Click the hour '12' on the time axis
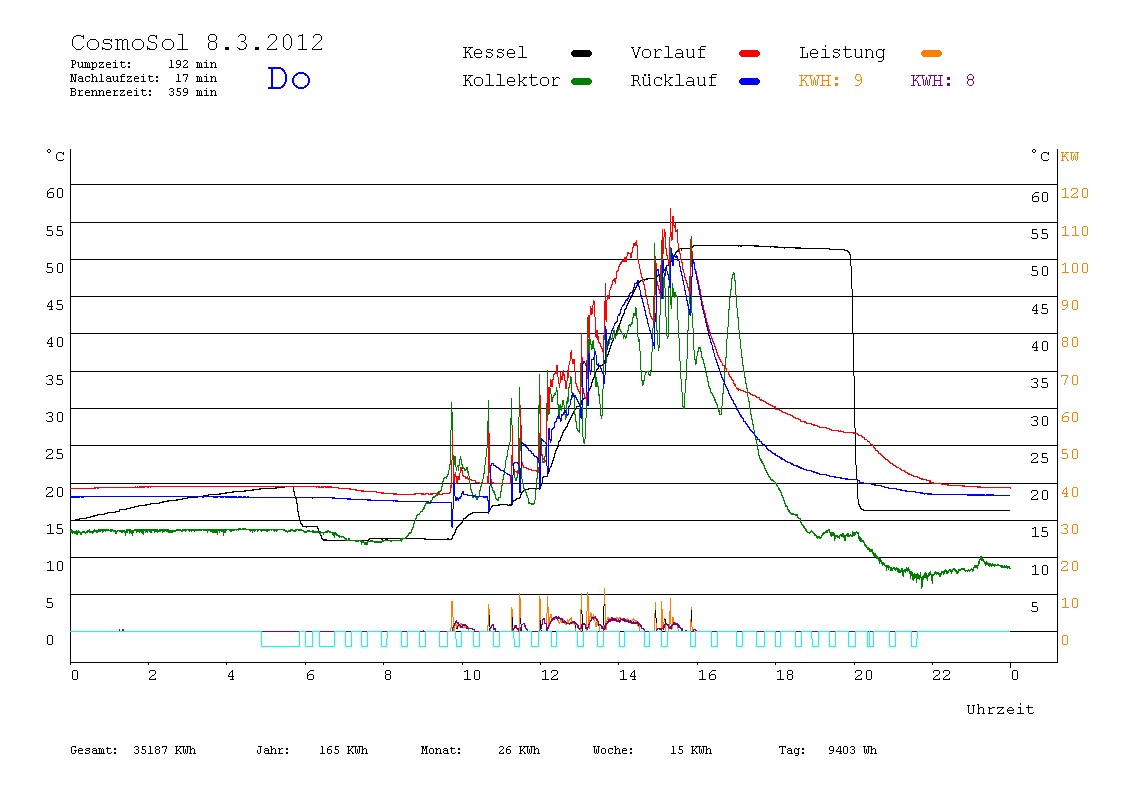 (x=550, y=675)
